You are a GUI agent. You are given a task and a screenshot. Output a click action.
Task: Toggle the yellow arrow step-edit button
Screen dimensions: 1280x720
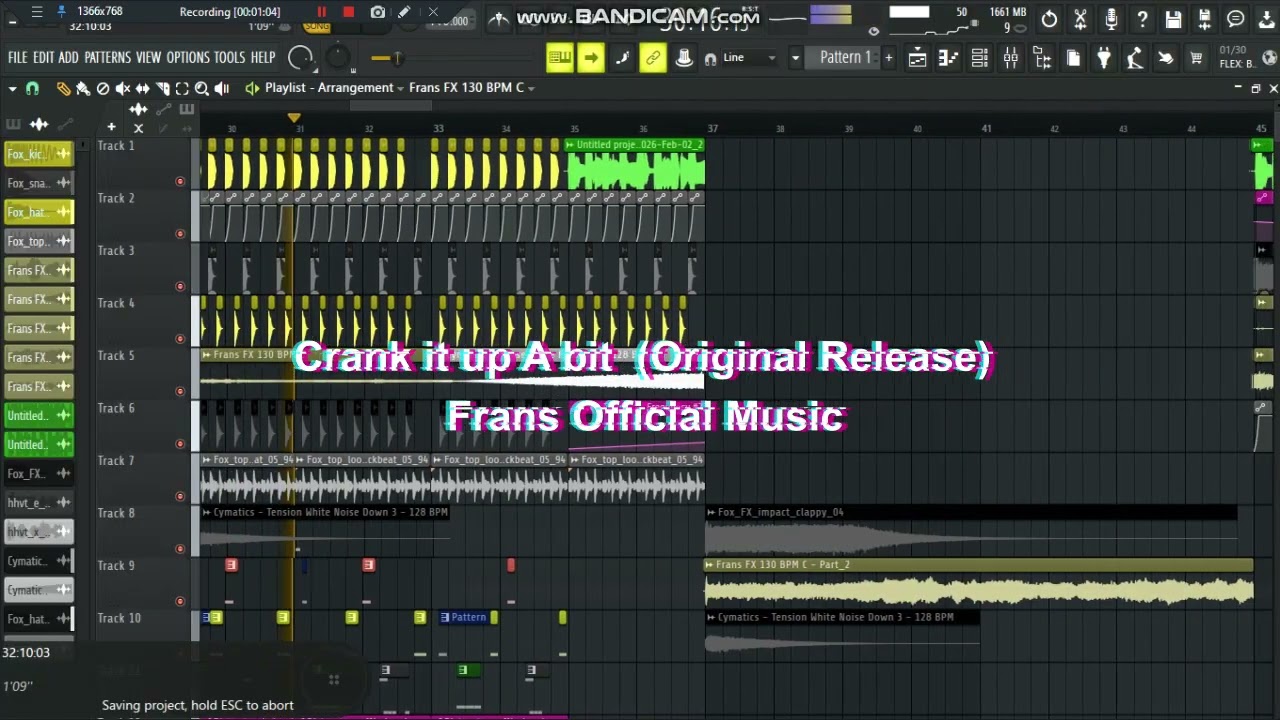pyautogui.click(x=591, y=58)
